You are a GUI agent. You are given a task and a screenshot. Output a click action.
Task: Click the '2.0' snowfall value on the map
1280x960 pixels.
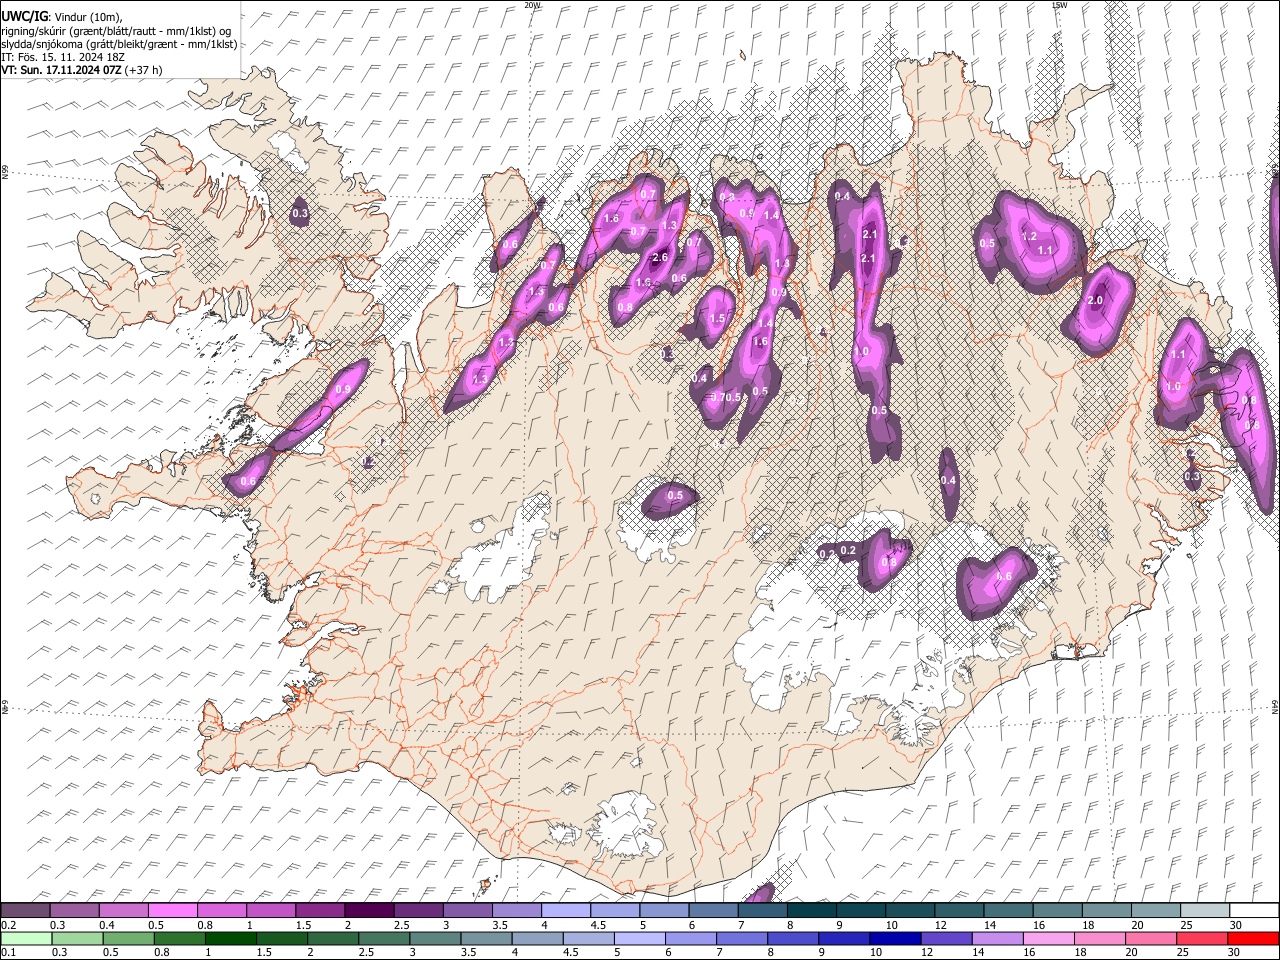coord(1095,301)
